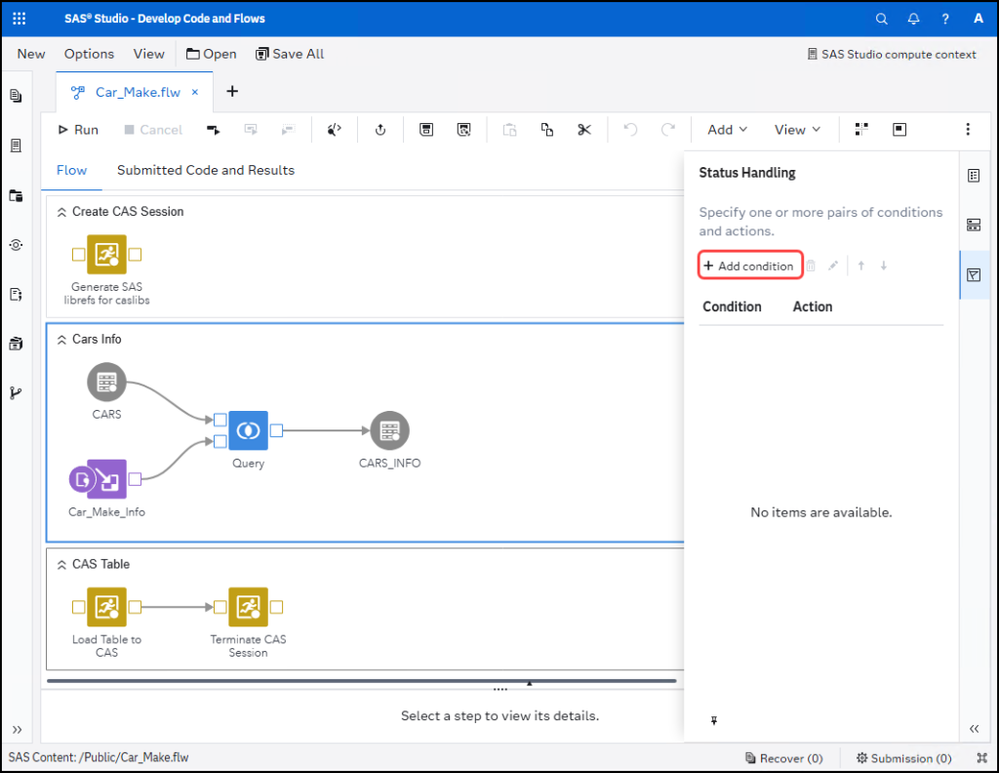999x773 pixels.
Task: Click the details pane resize handle dots
Action: coord(500,690)
